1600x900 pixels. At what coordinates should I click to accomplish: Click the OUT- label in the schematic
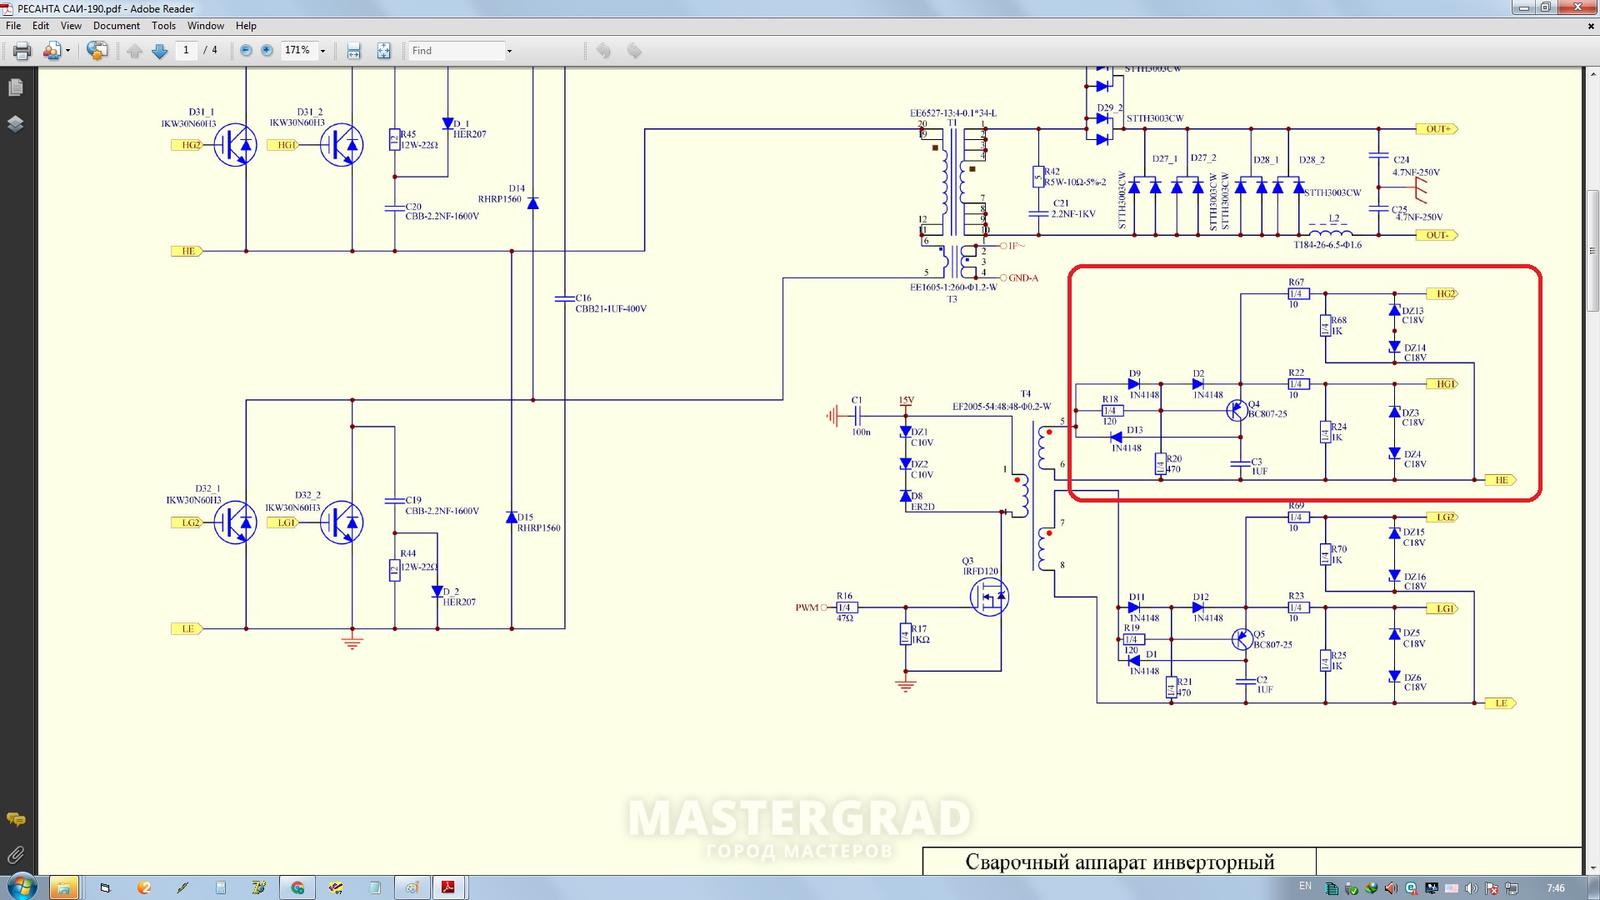click(1437, 235)
